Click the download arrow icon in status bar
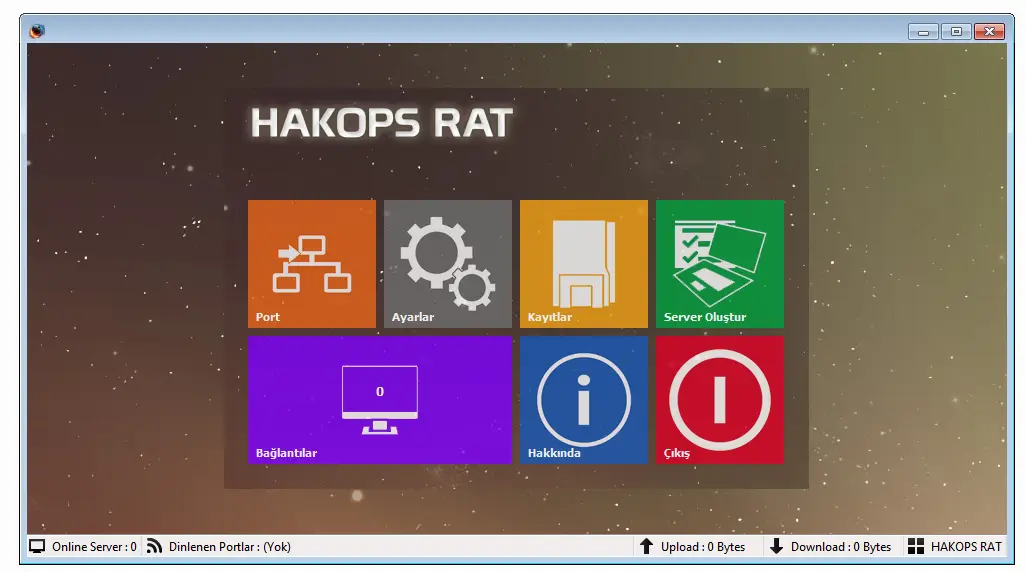 (x=776, y=546)
